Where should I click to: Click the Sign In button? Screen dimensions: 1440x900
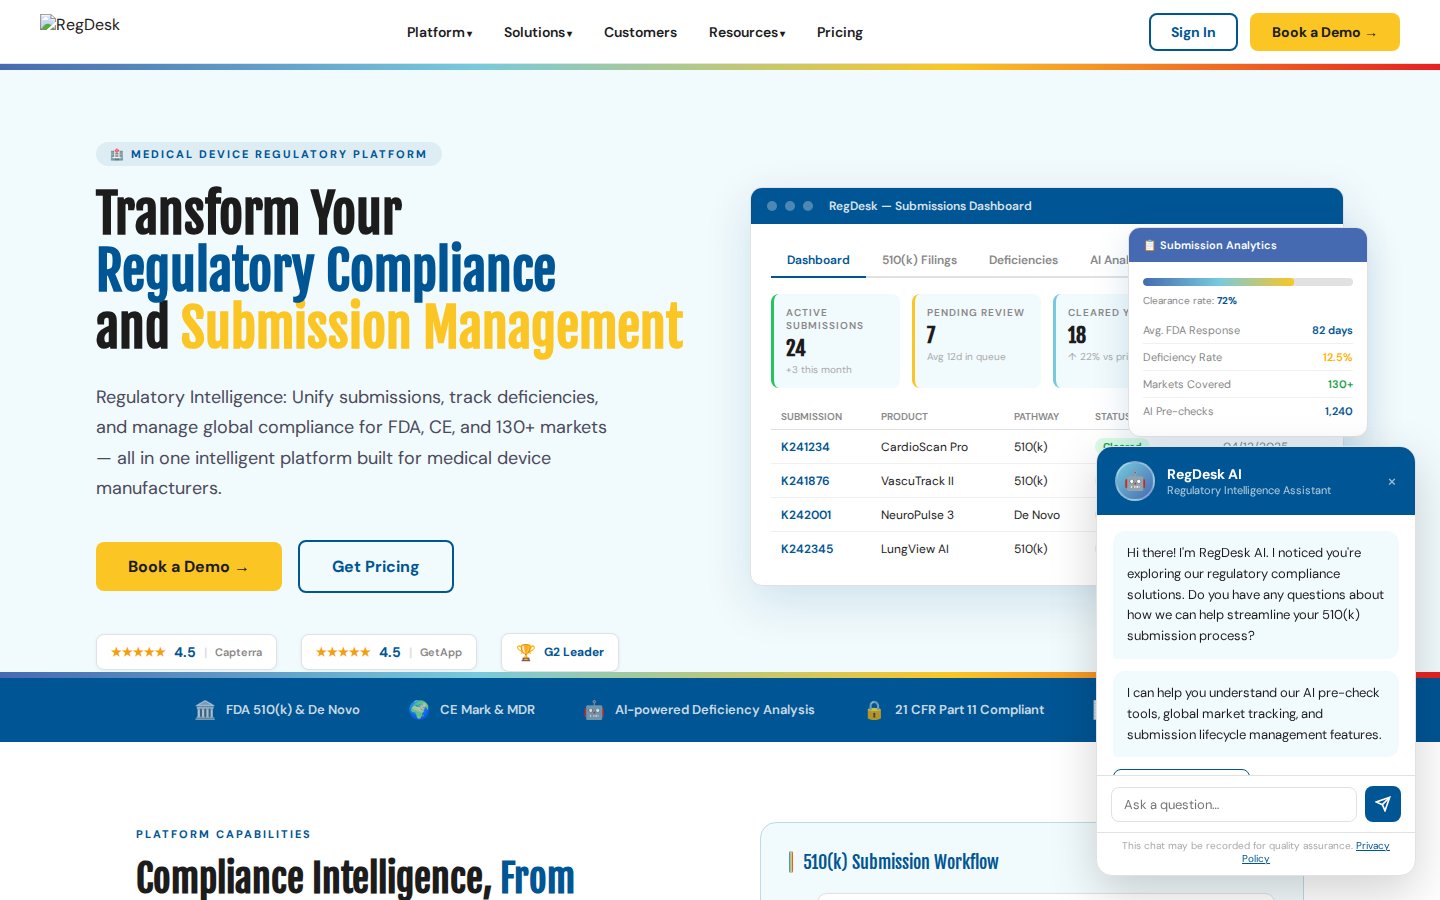[1193, 32]
